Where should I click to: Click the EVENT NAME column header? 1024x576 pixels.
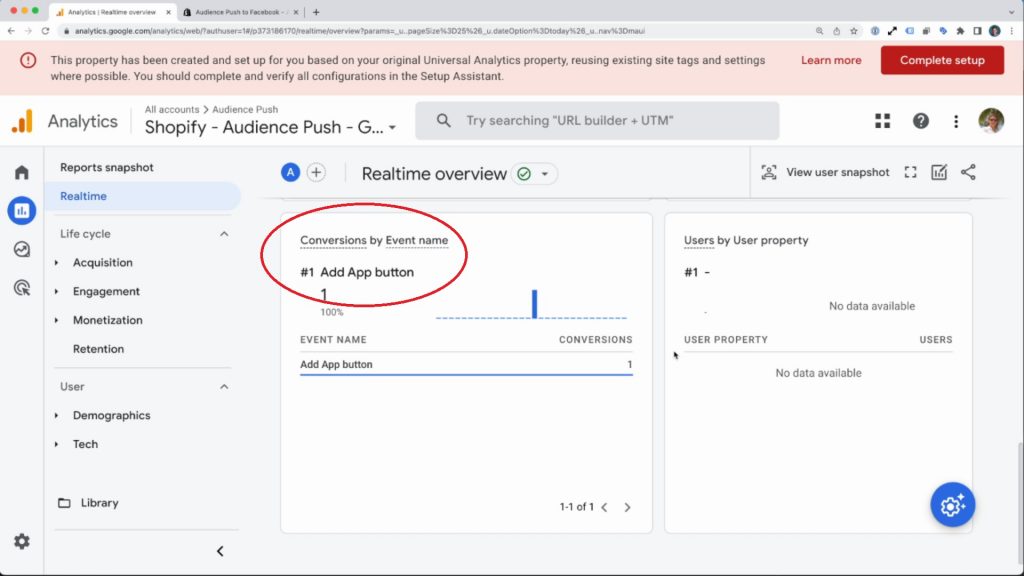333,340
